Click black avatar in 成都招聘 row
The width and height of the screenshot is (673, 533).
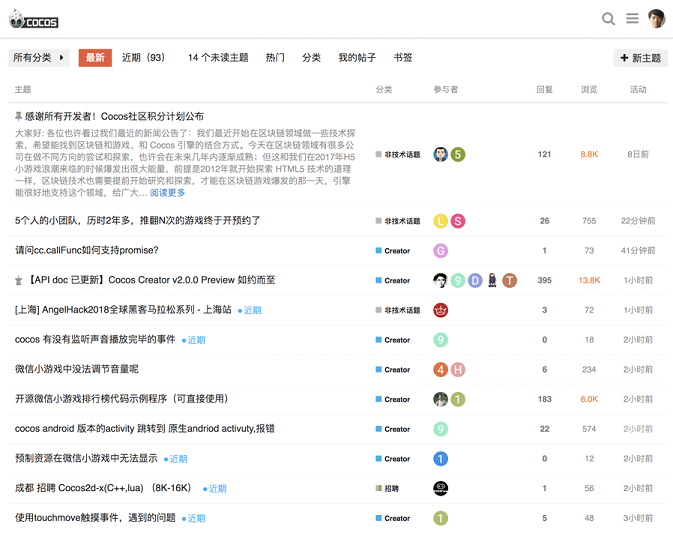440,488
